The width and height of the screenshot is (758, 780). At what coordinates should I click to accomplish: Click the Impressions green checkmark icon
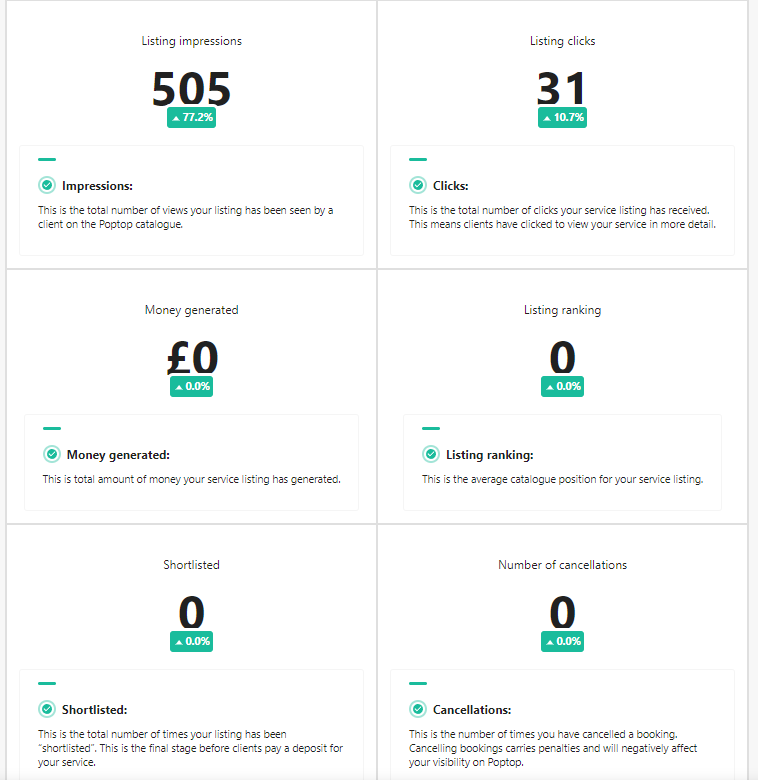click(47, 185)
